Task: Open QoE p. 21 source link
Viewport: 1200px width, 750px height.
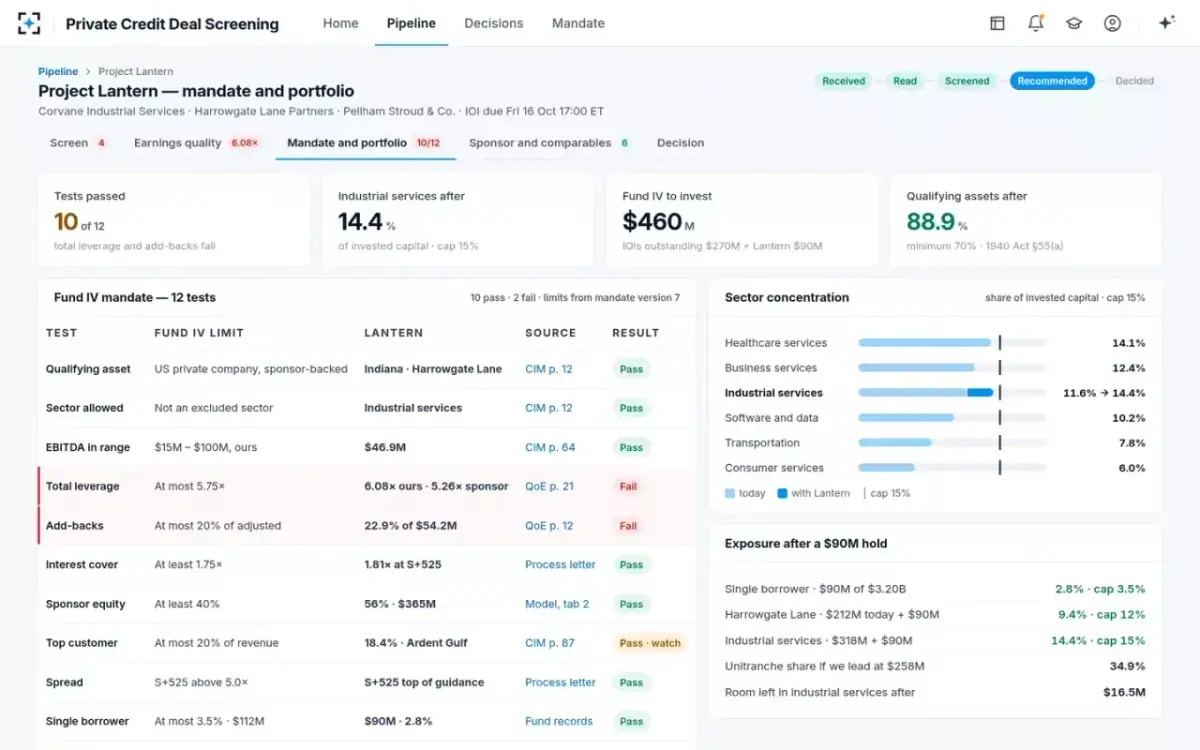Action: point(549,486)
